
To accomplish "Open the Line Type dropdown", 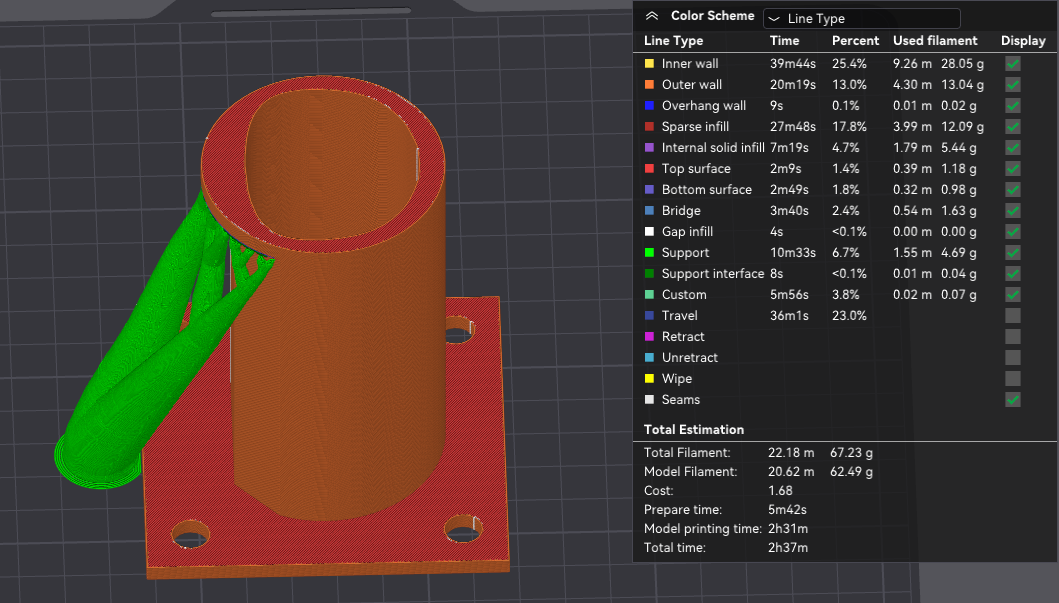I will click(861, 18).
